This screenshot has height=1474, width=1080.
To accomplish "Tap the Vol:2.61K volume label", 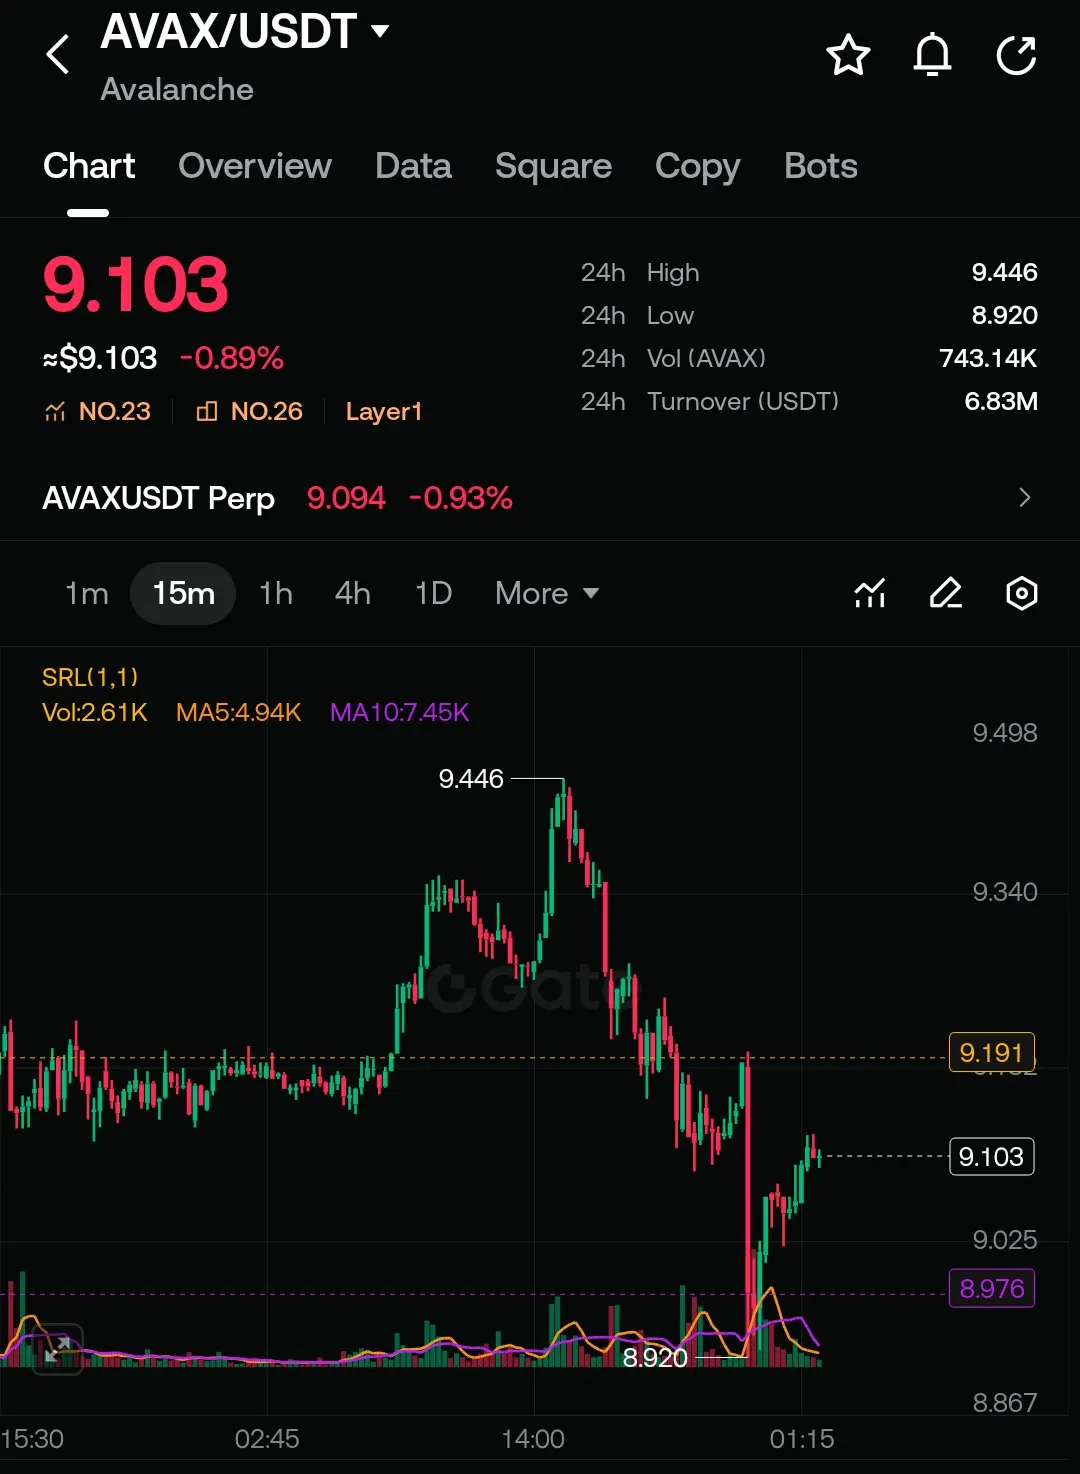I will point(95,712).
